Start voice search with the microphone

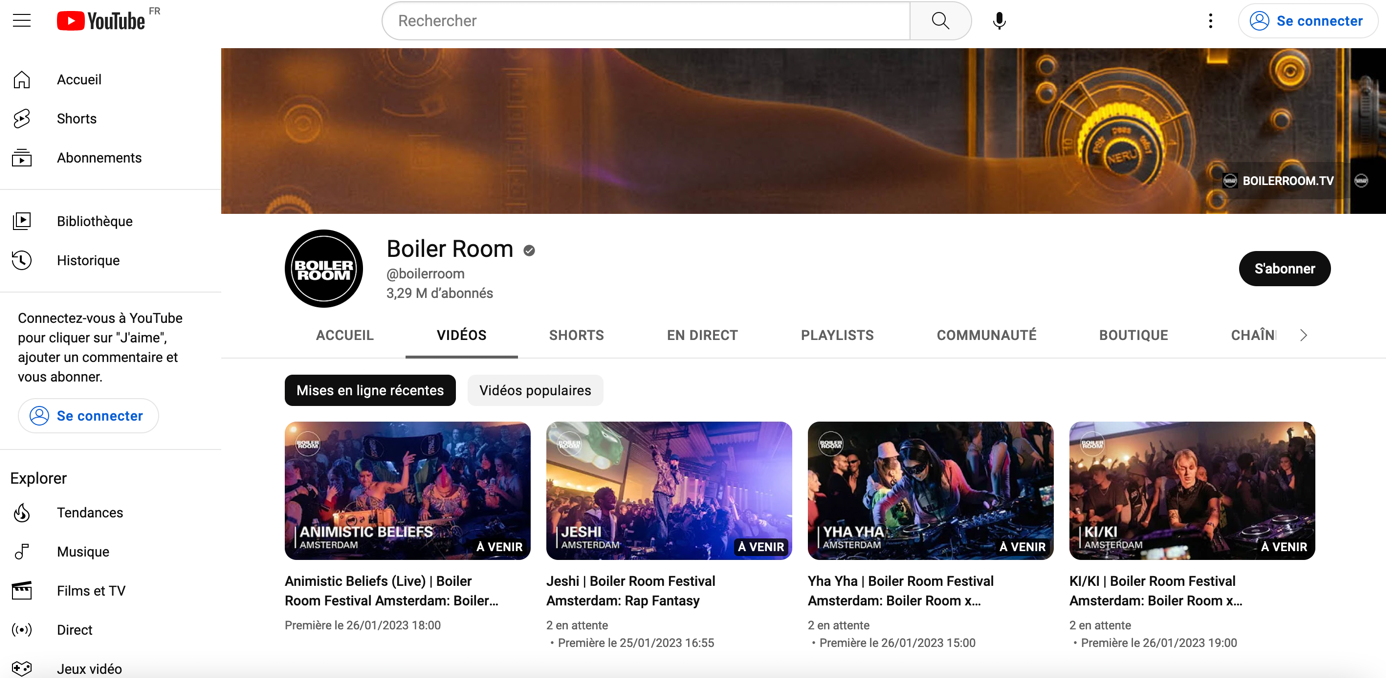999,21
